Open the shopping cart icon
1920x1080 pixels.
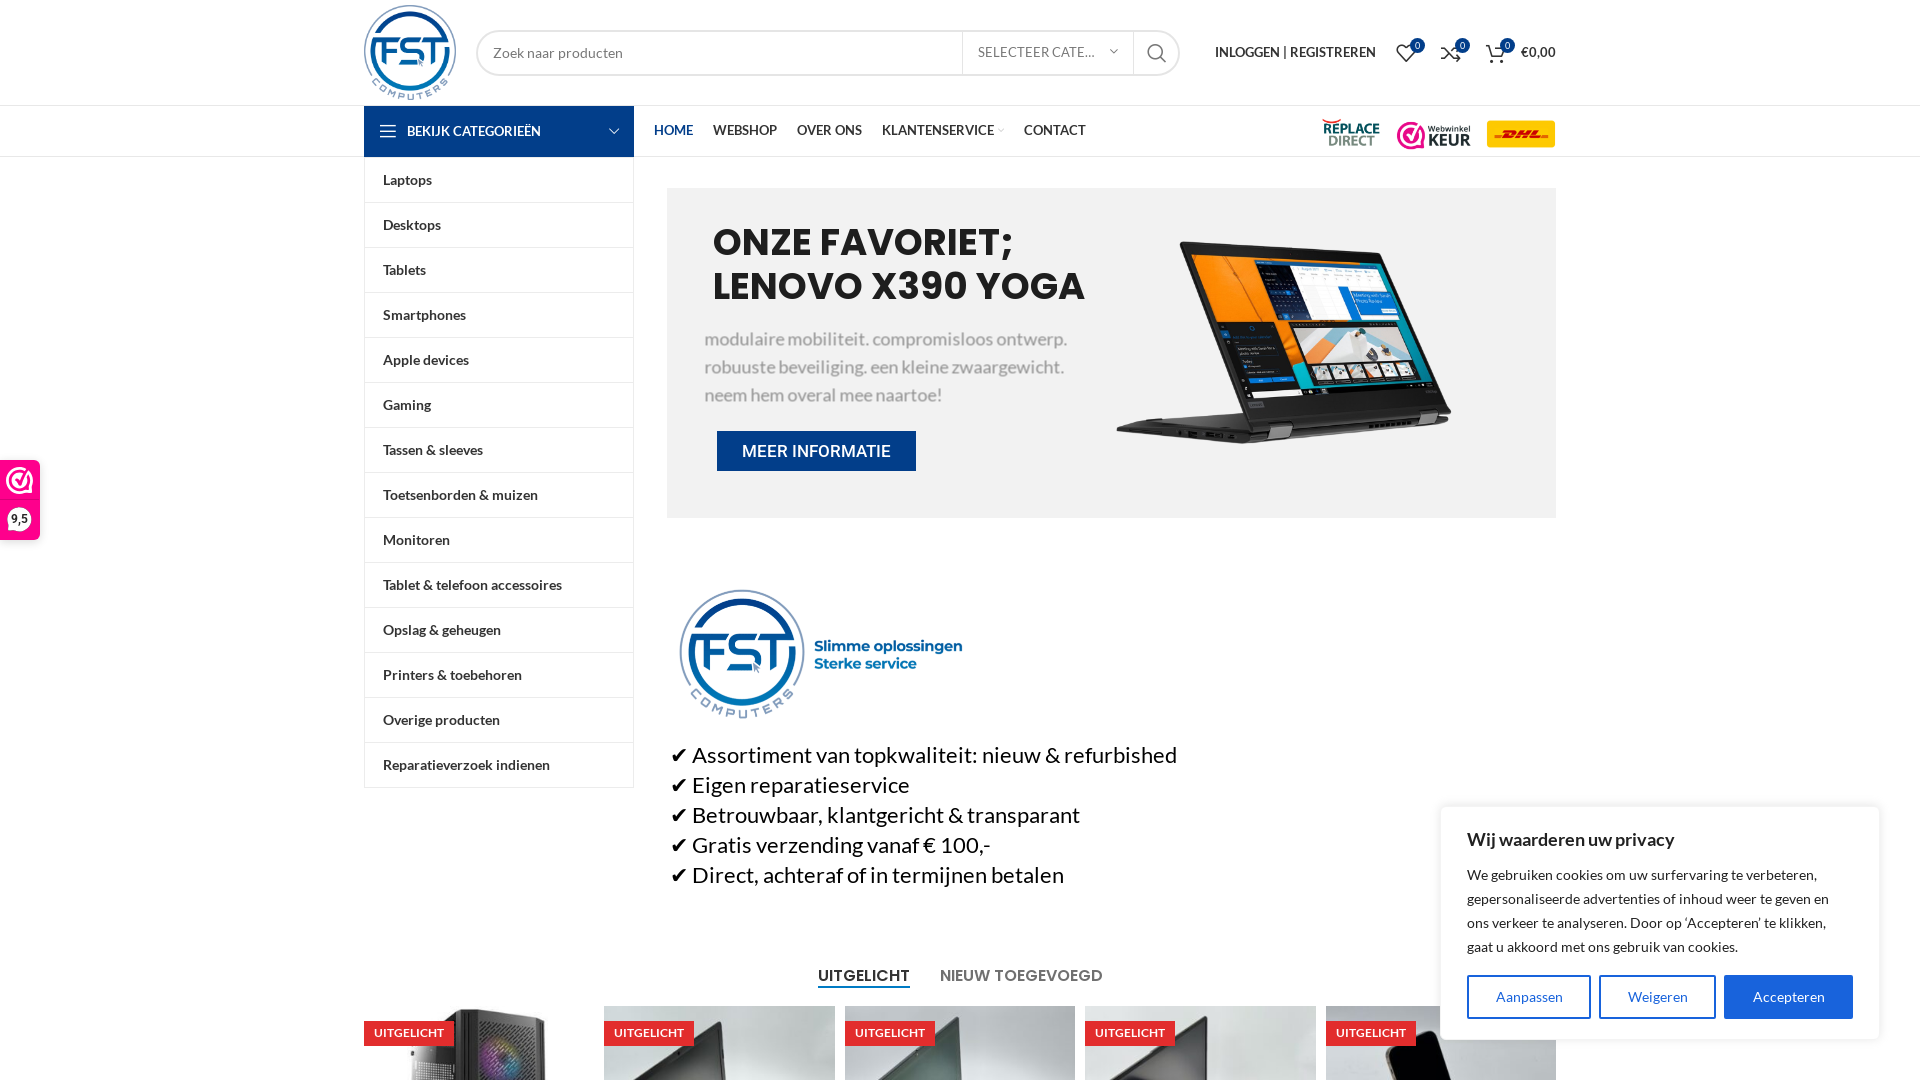point(1496,53)
